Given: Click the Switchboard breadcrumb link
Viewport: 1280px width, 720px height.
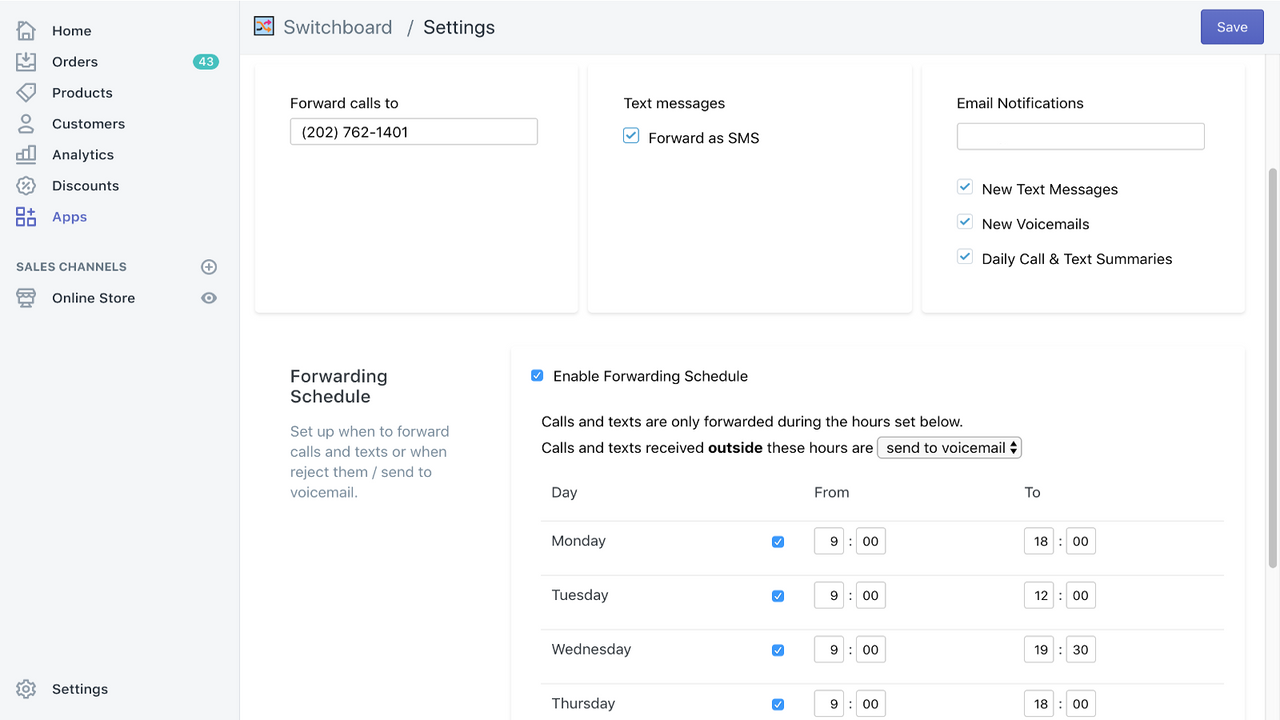Looking at the screenshot, I should click(x=338, y=27).
